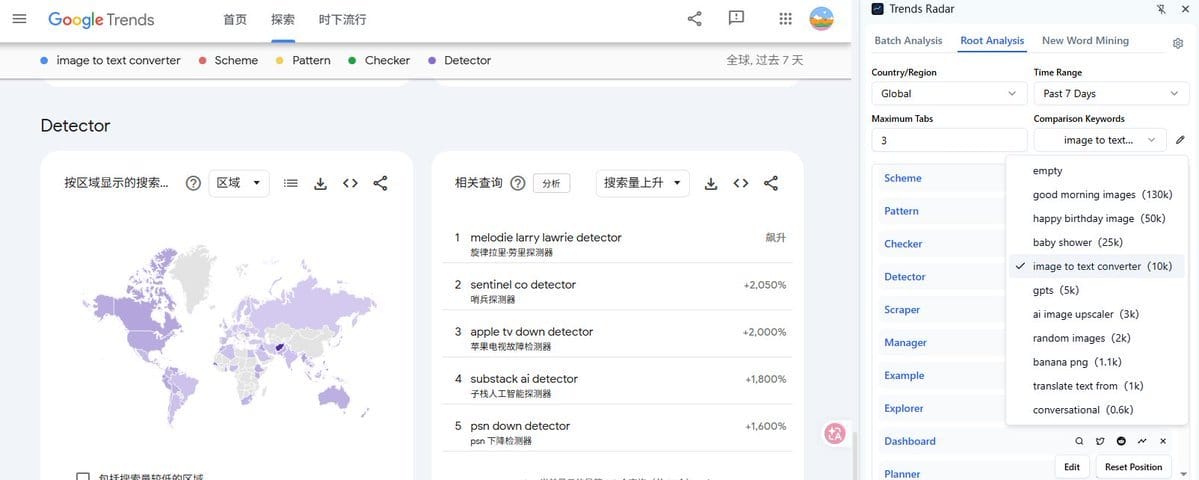Viewport: 1199px width, 480px height.
Task: Open the Google account avatar
Action: pos(821,19)
